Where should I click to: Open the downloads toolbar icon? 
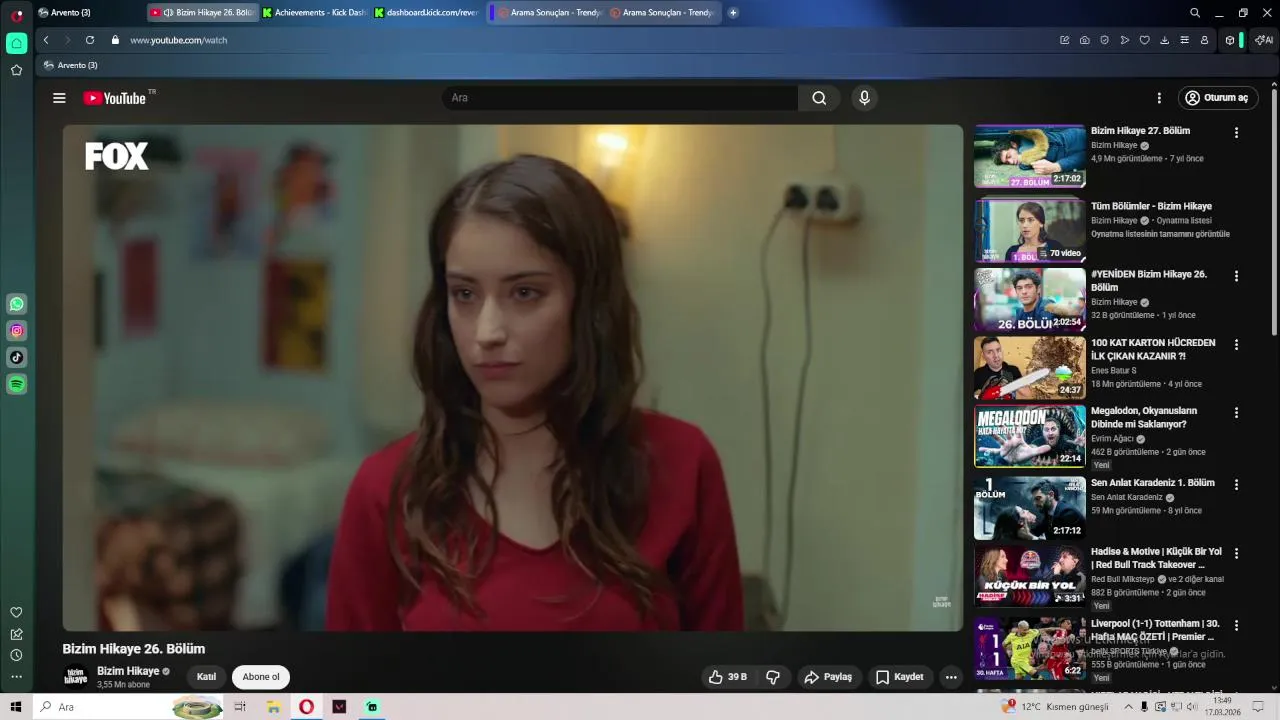tap(1165, 40)
